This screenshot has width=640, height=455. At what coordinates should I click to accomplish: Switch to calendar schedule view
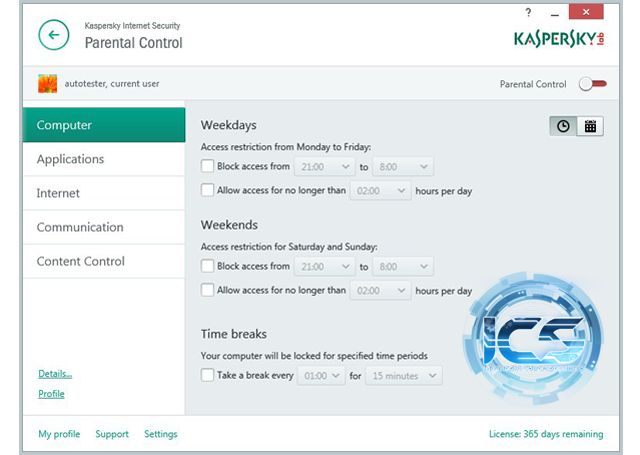(x=590, y=126)
